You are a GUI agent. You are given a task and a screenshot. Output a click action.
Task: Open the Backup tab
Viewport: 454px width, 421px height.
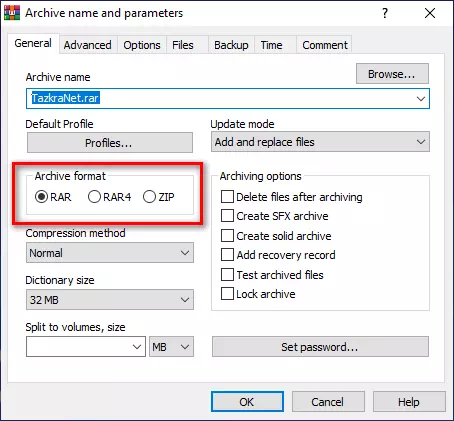[231, 45]
